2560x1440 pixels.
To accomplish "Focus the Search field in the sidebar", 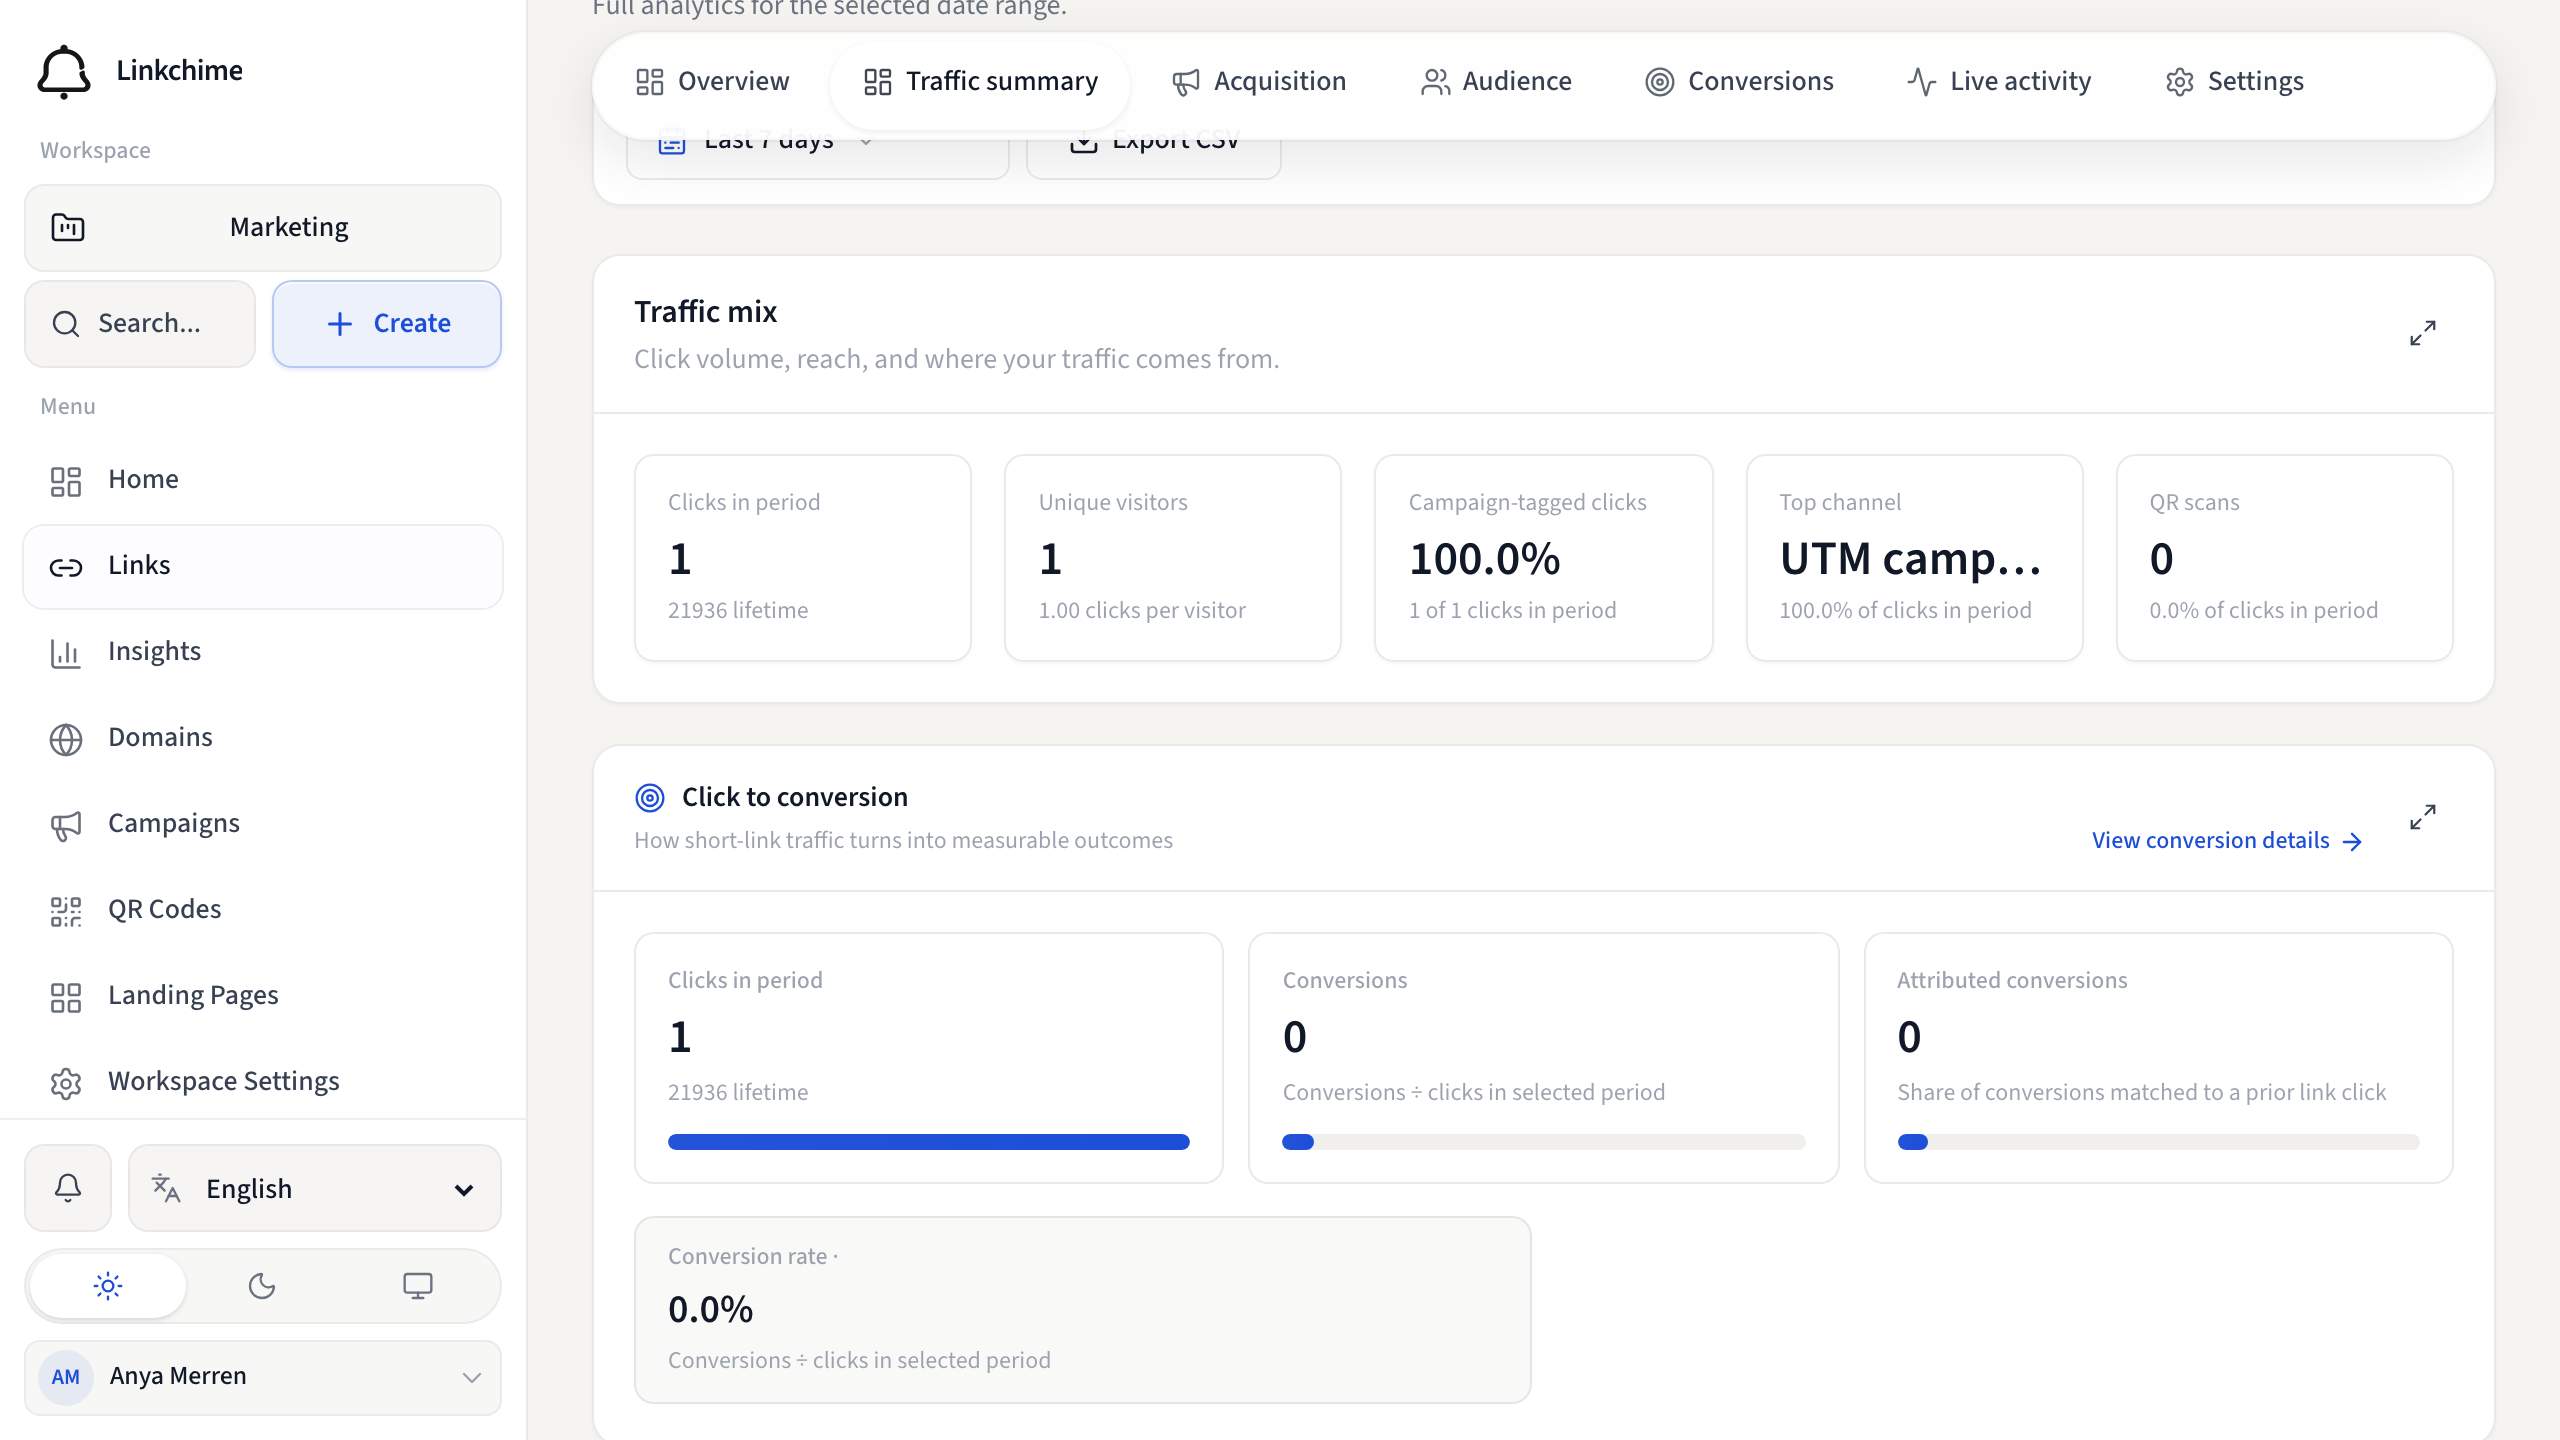I will (x=140, y=324).
